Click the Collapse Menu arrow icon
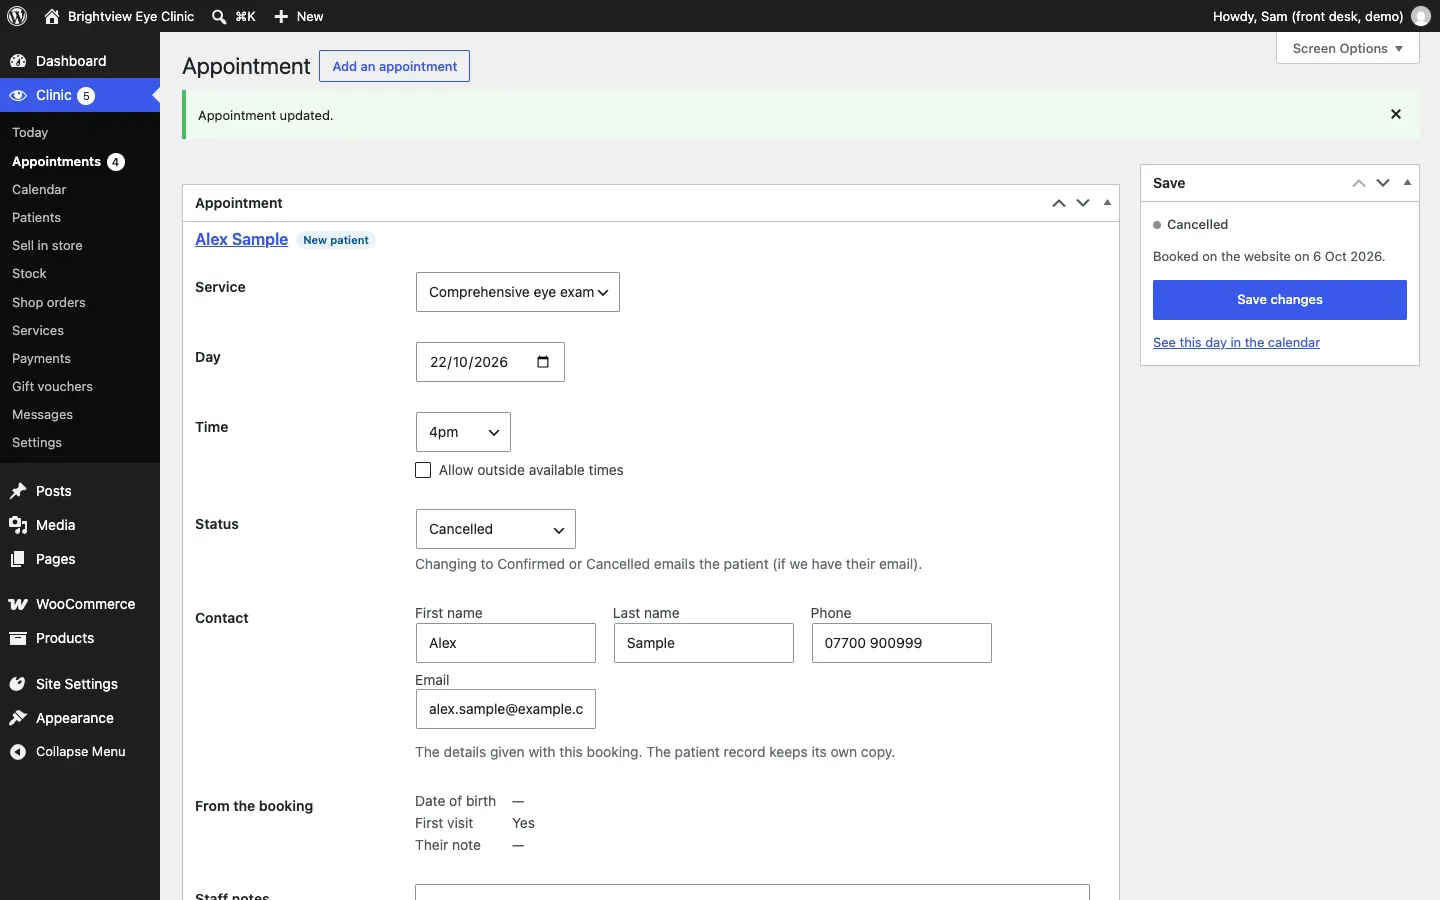The width and height of the screenshot is (1440, 900). pos(18,752)
